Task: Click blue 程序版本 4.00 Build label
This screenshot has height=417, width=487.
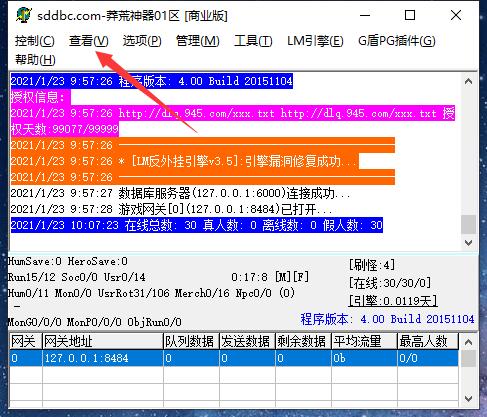Action: point(387,319)
